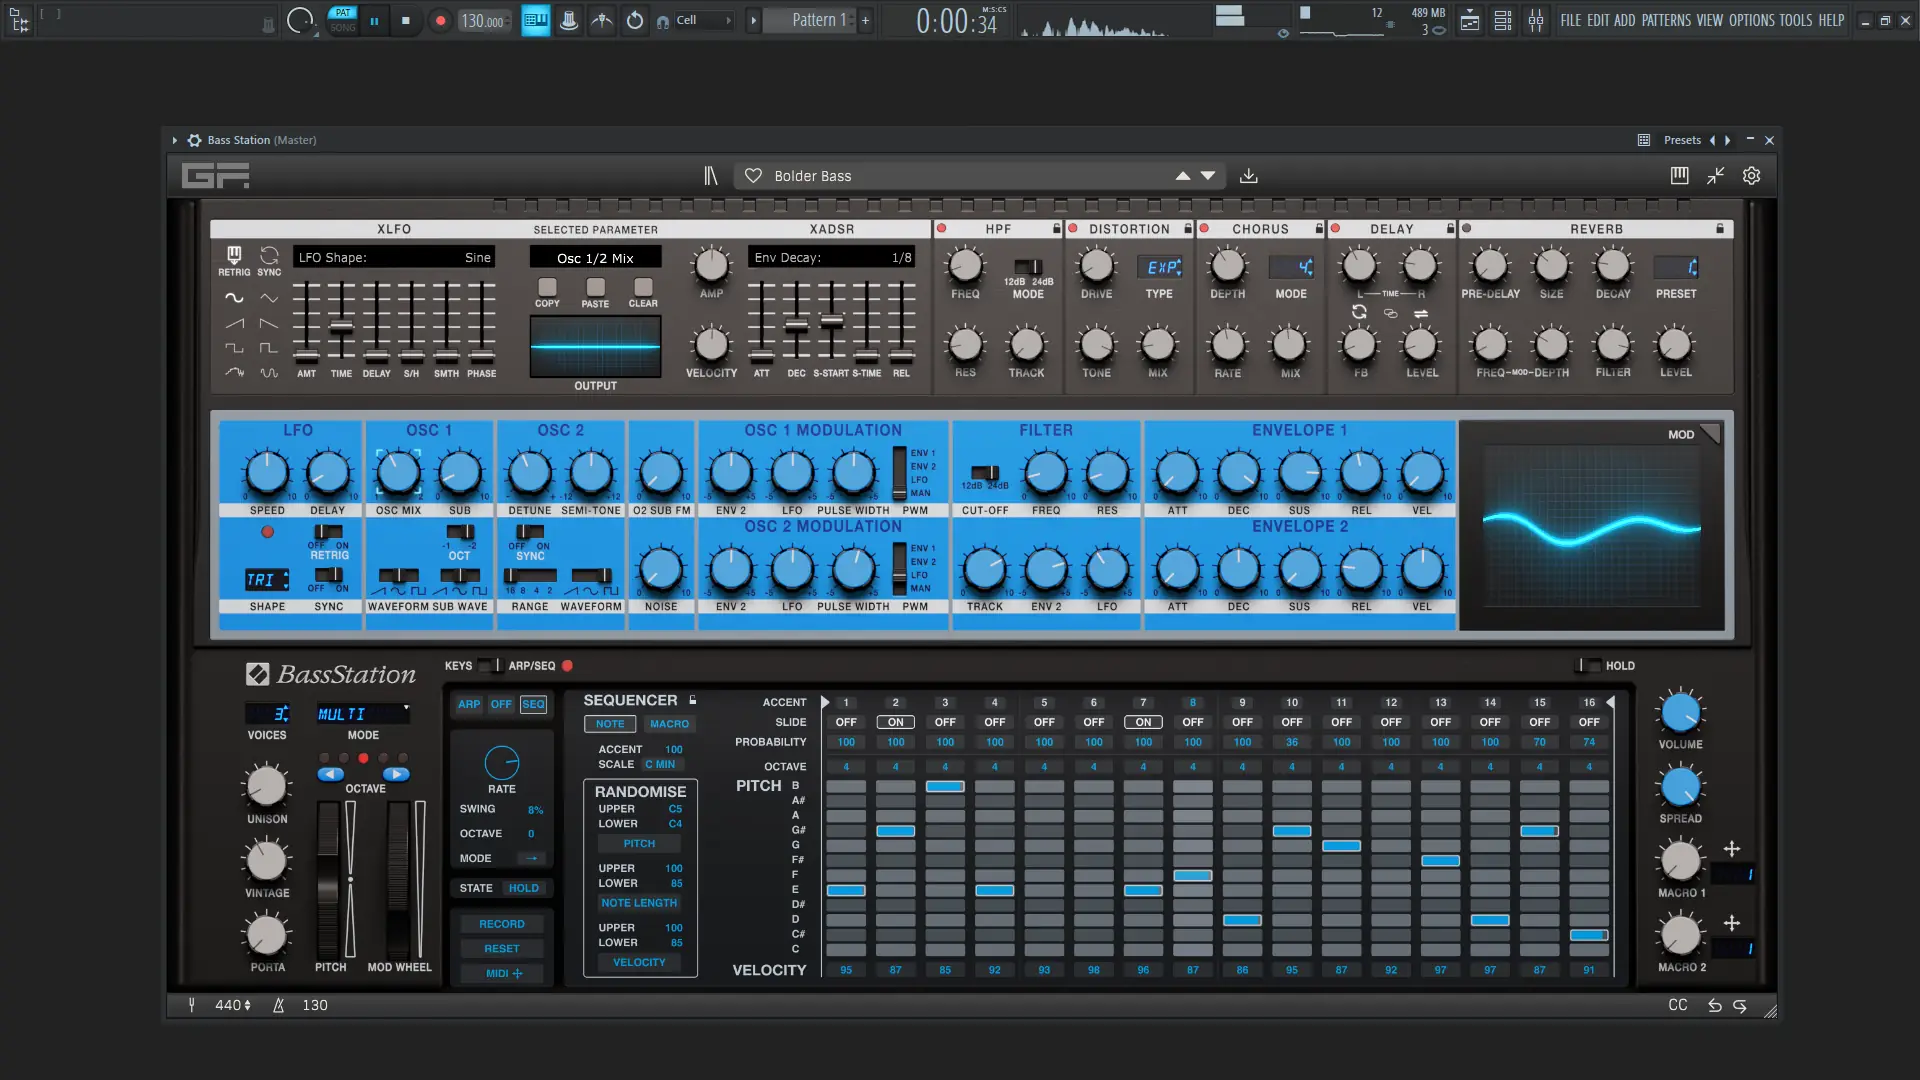This screenshot has width=1920, height=1080.
Task: Enable the HPF effect power LED
Action: [941, 229]
